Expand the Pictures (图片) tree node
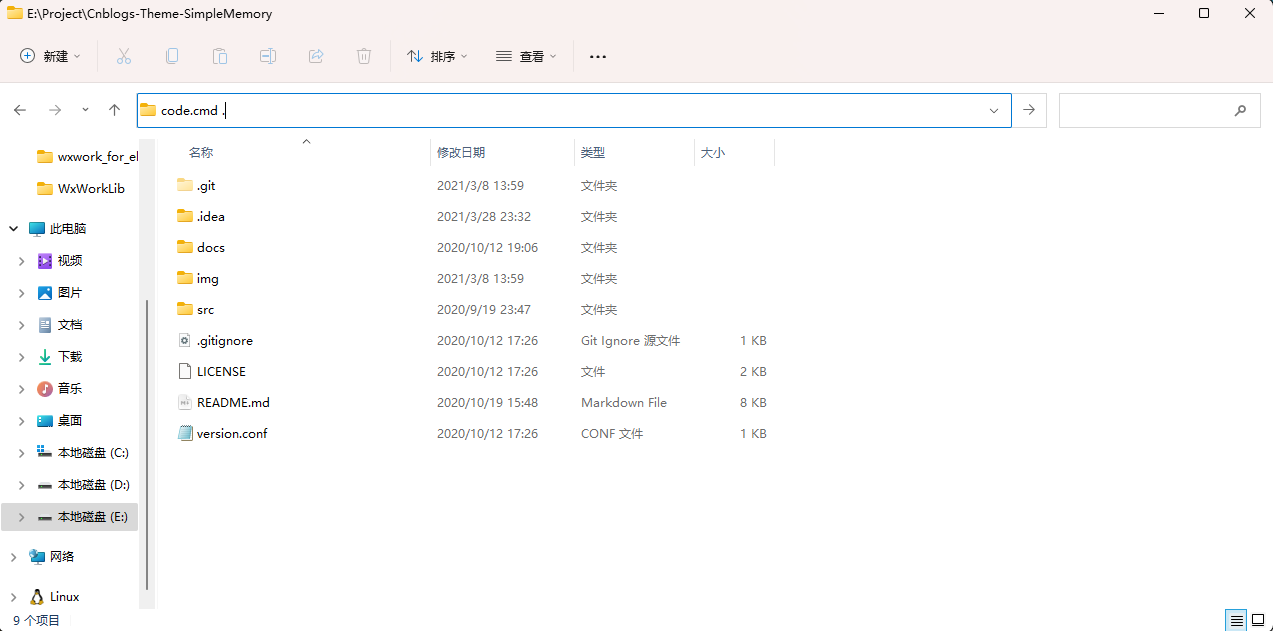 [x=22, y=293]
